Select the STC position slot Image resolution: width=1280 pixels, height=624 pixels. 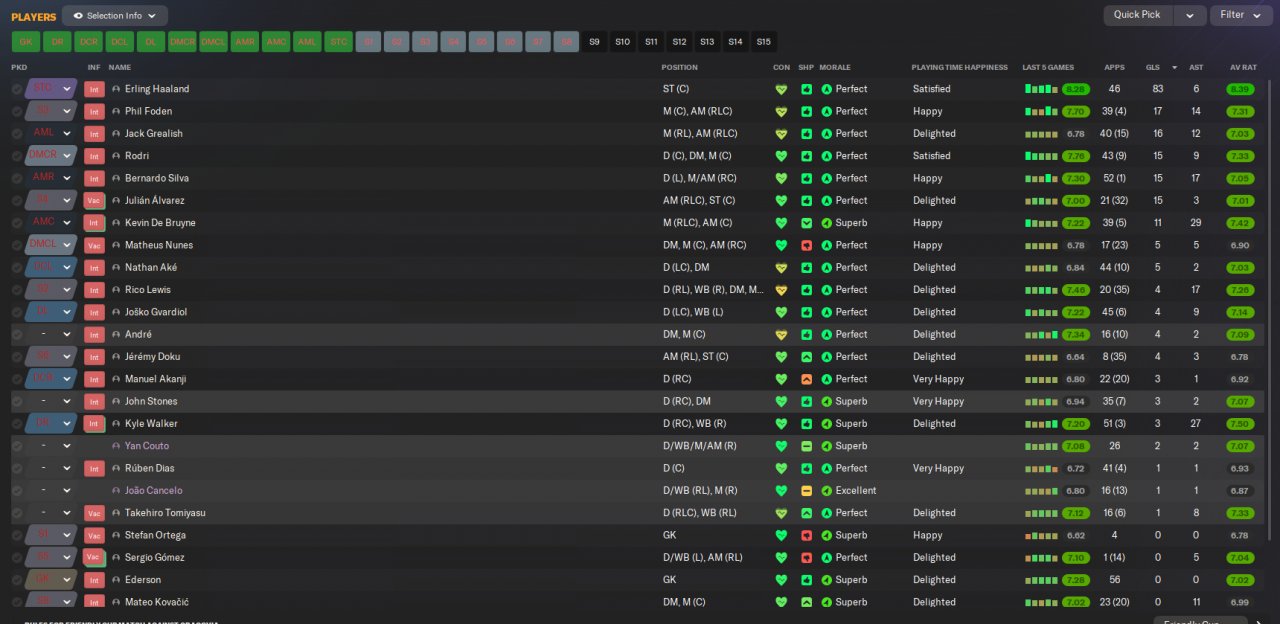(338, 42)
